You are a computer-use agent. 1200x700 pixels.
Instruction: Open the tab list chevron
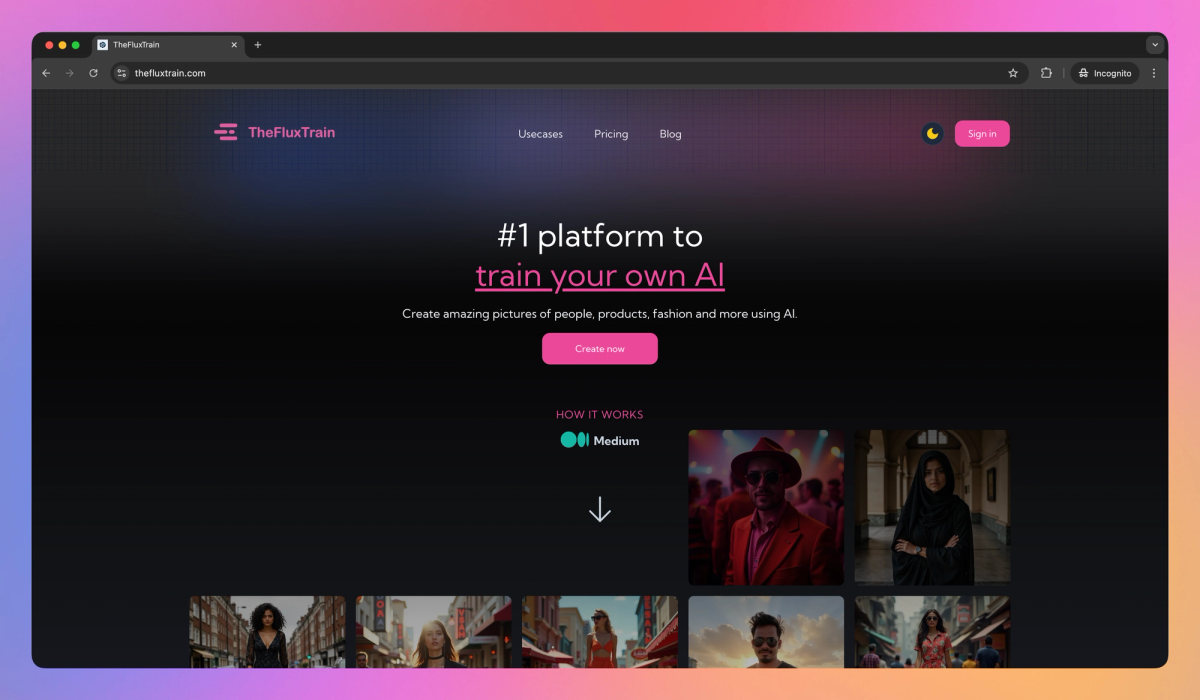pos(1154,44)
